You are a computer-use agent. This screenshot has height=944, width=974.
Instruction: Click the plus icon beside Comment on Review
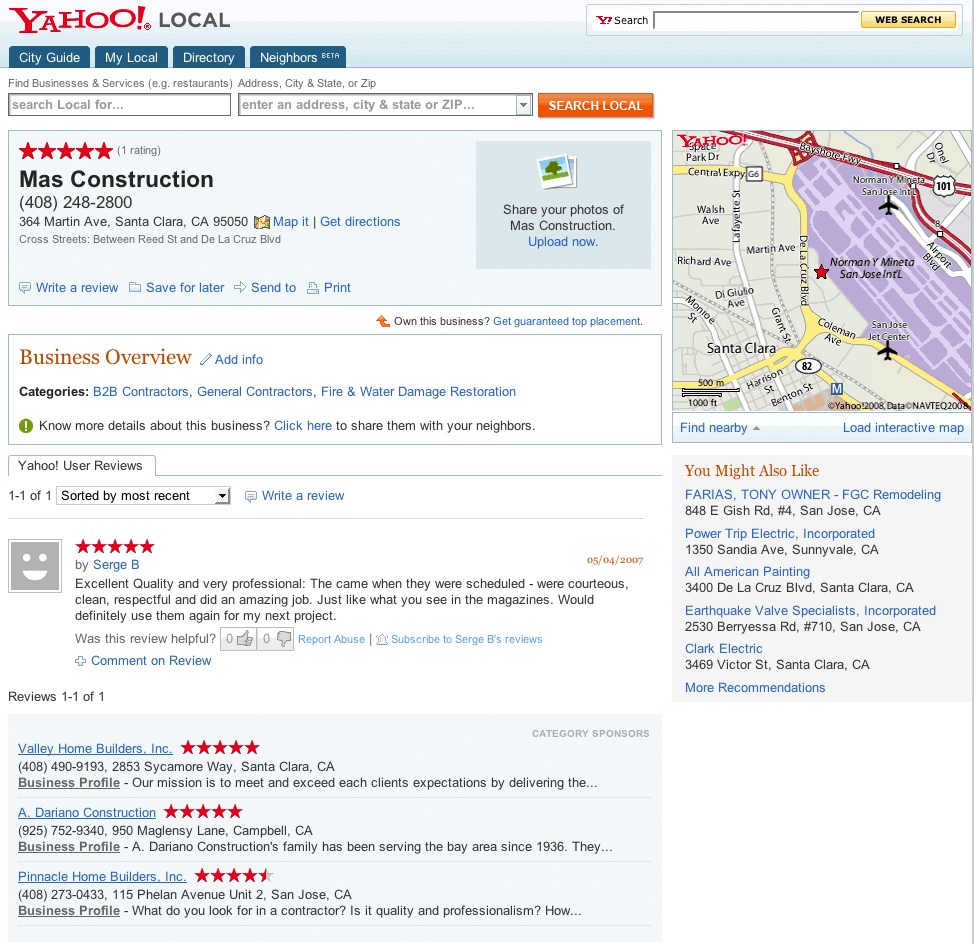point(81,661)
